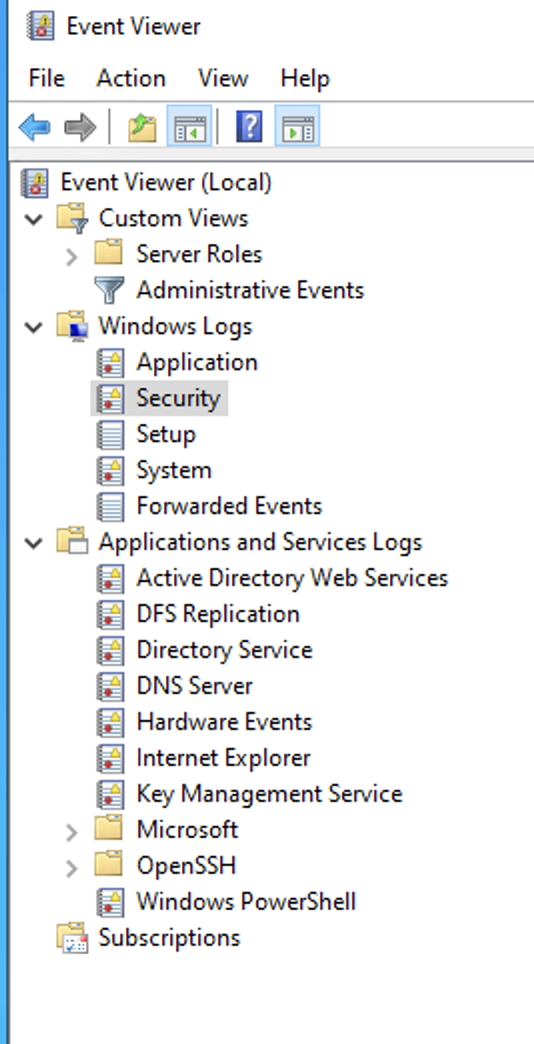The image size is (534, 1044).
Task: Click the Subscriptions folder icon
Action: coord(72,937)
